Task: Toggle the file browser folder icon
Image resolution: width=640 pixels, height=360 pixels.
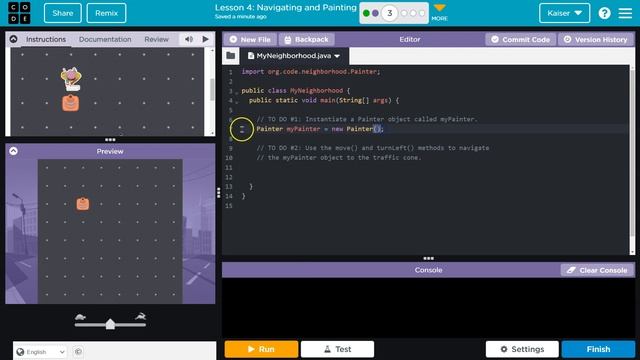Action: 231,56
